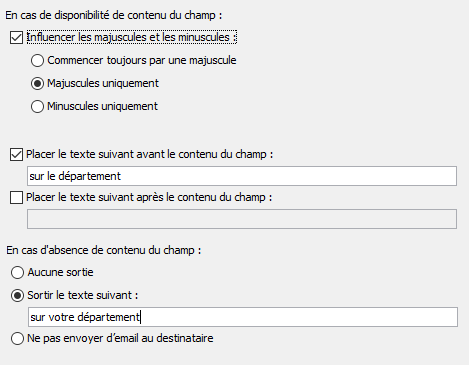Click the 'Commencer toujours par une majuscule' label text
This screenshot has height=365, width=469.
[142, 60]
